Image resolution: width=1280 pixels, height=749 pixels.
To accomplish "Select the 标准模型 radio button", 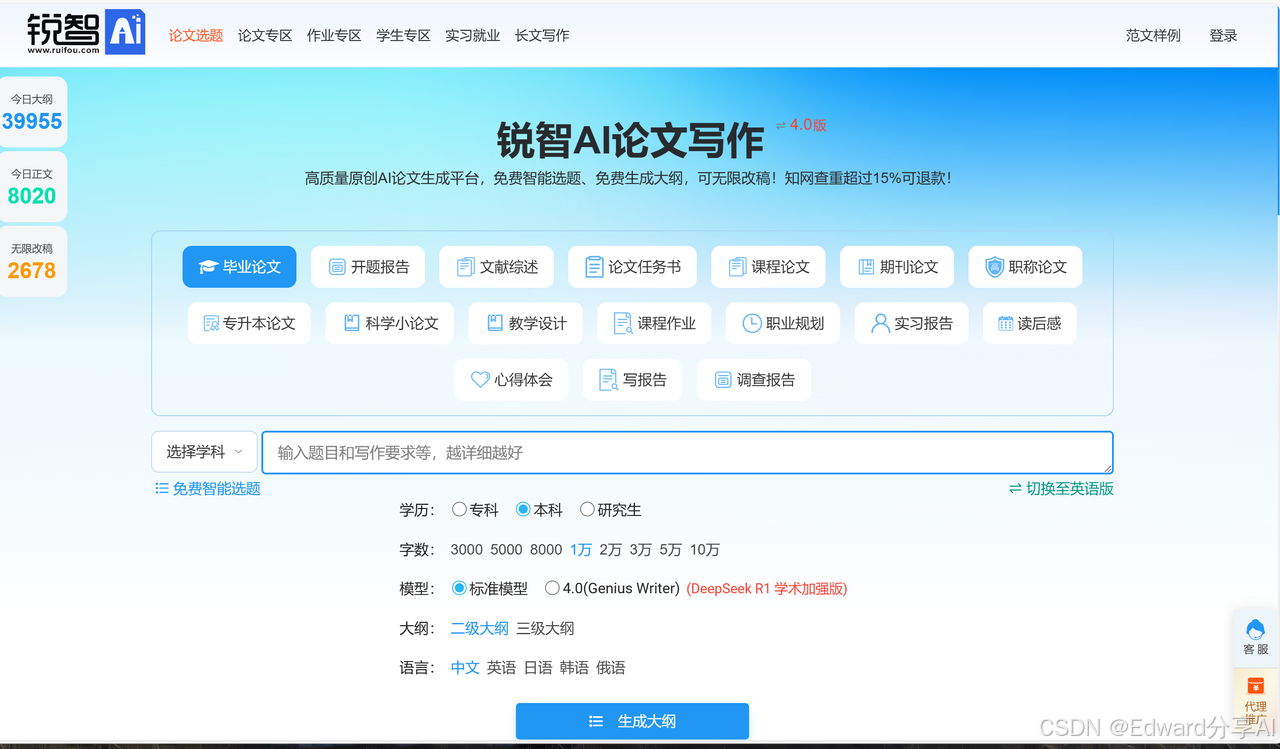I will (x=459, y=588).
